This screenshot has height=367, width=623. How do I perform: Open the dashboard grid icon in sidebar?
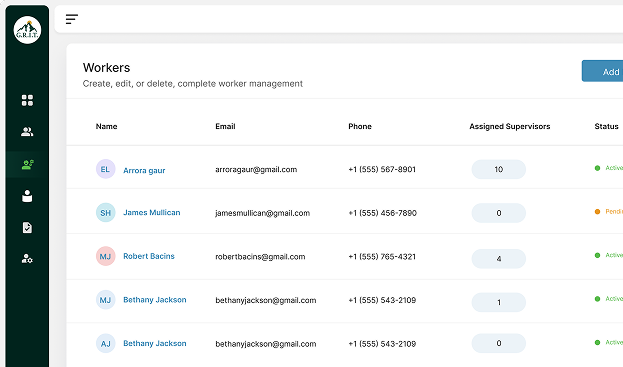click(27, 100)
